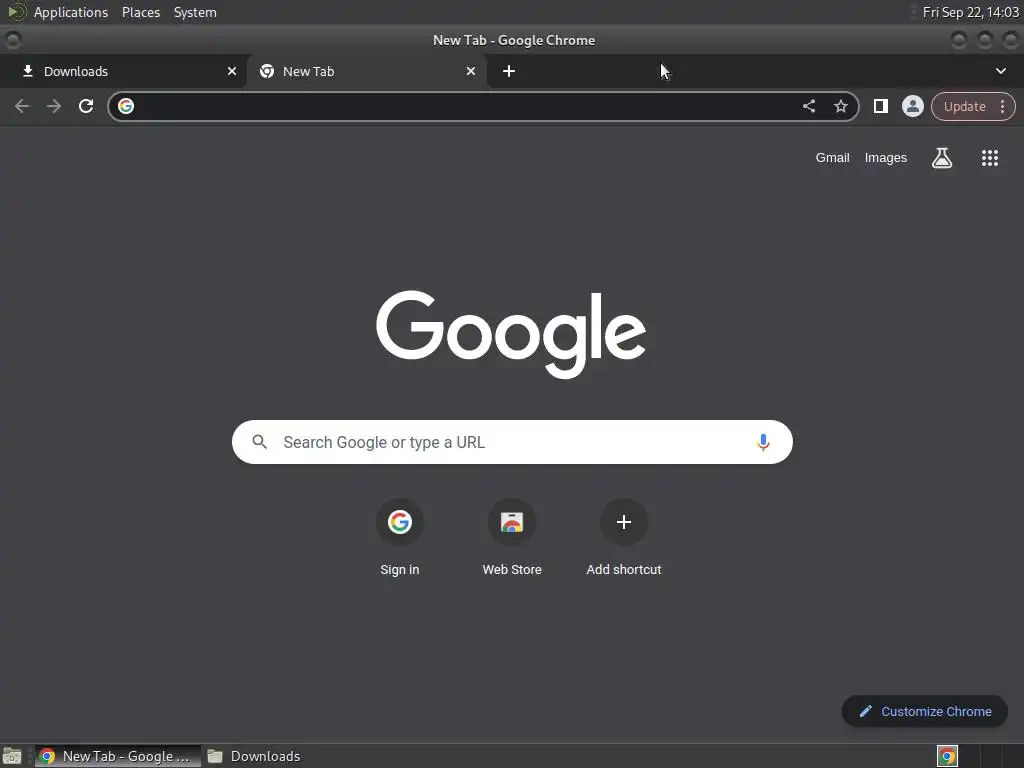Open the Places menu
This screenshot has width=1024, height=768.
pyautogui.click(x=141, y=12)
